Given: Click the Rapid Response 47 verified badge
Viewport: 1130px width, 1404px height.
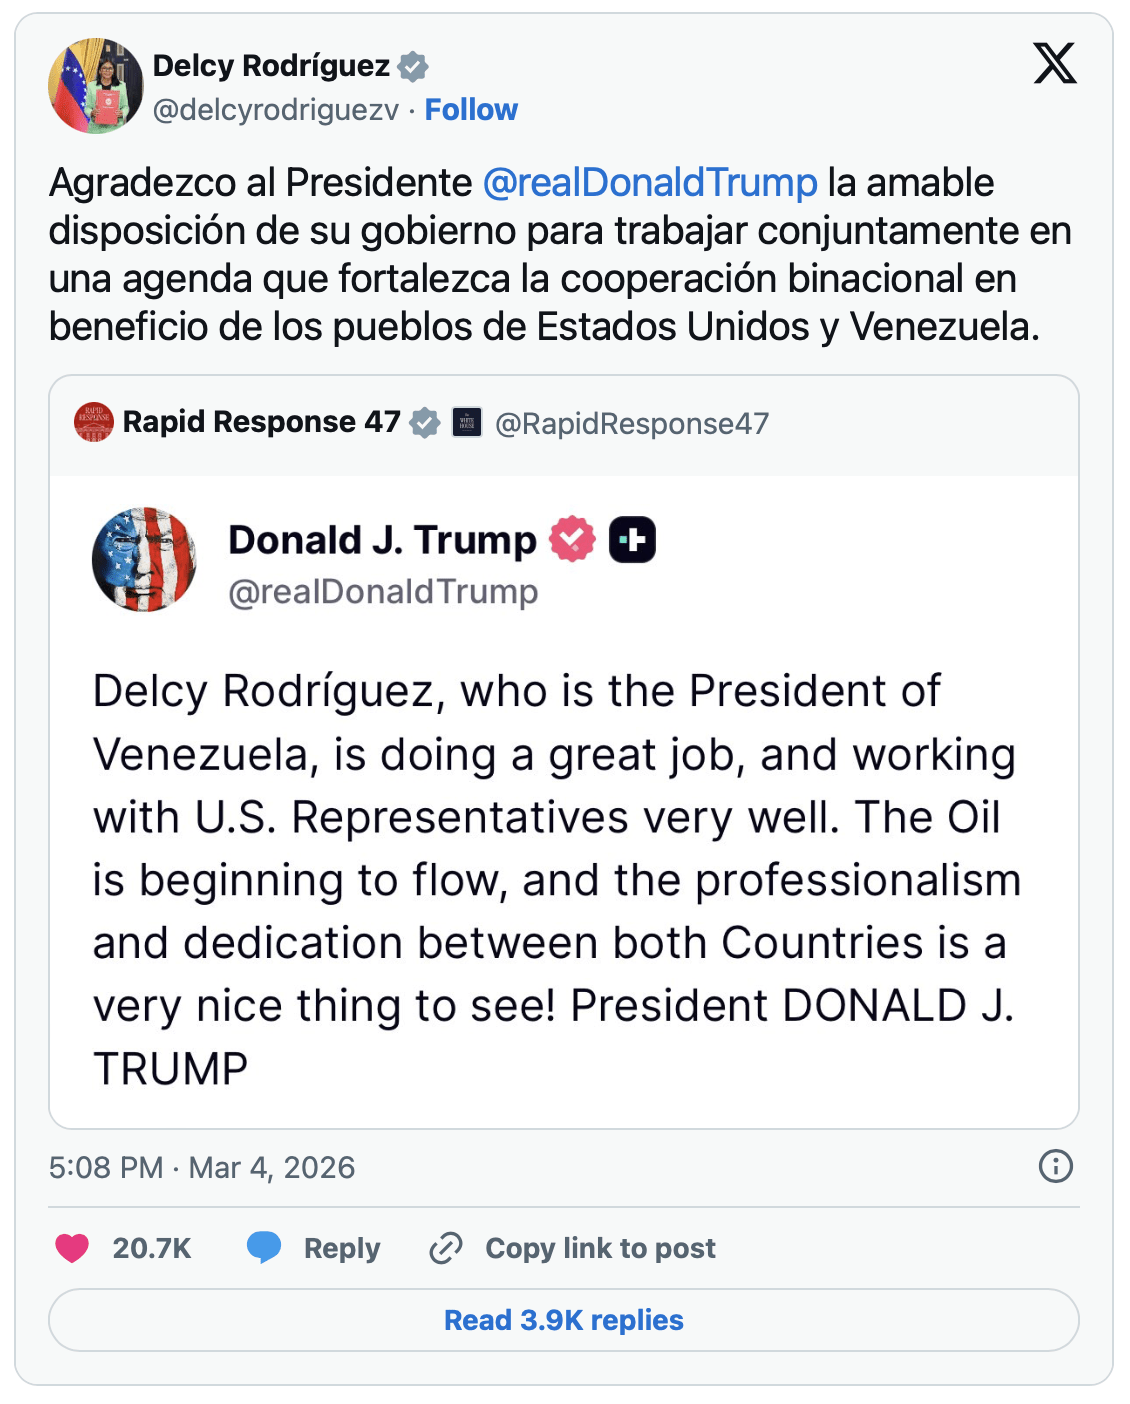Looking at the screenshot, I should 425,423.
